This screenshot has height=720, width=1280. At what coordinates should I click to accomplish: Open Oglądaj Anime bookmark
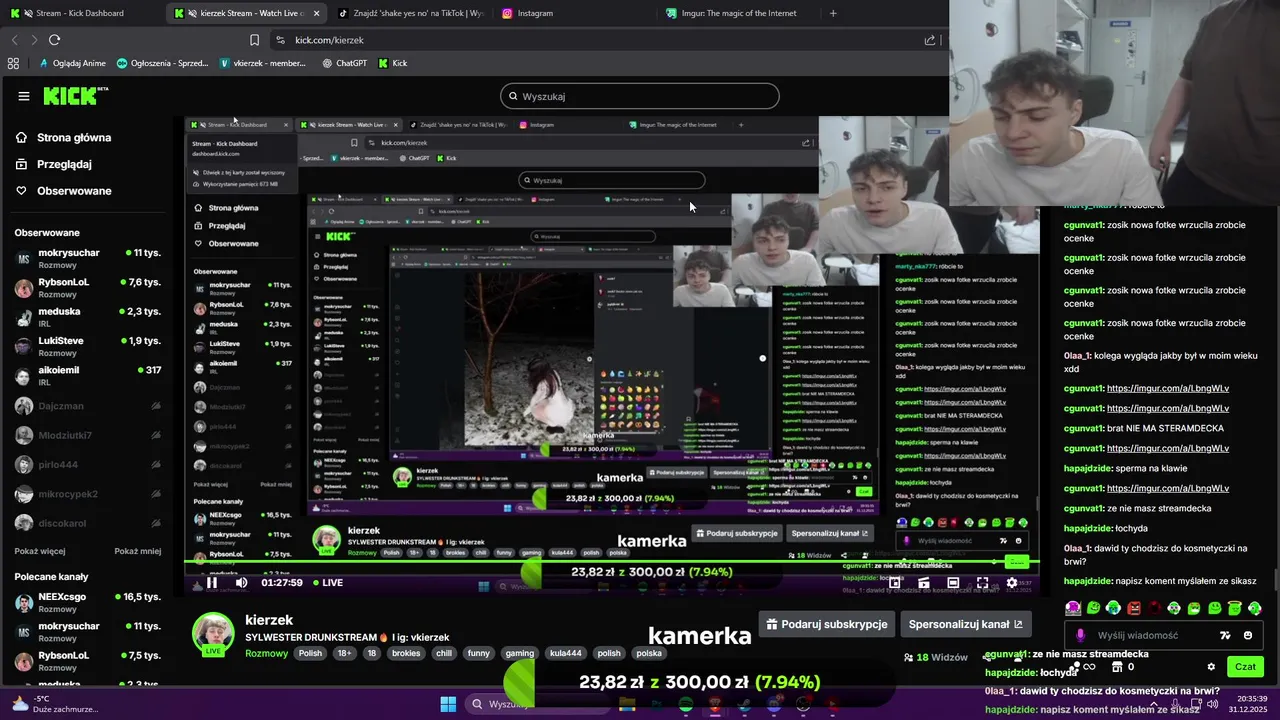tap(72, 63)
